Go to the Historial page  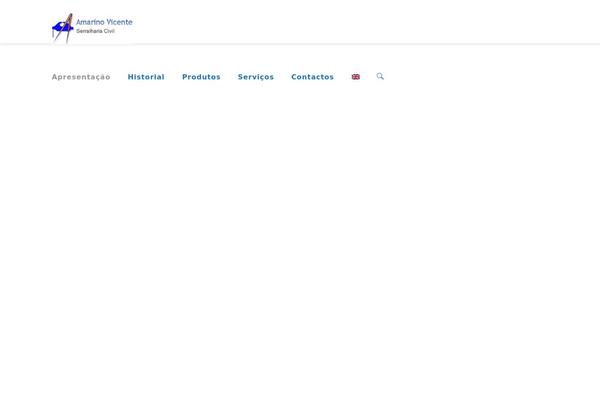146,77
